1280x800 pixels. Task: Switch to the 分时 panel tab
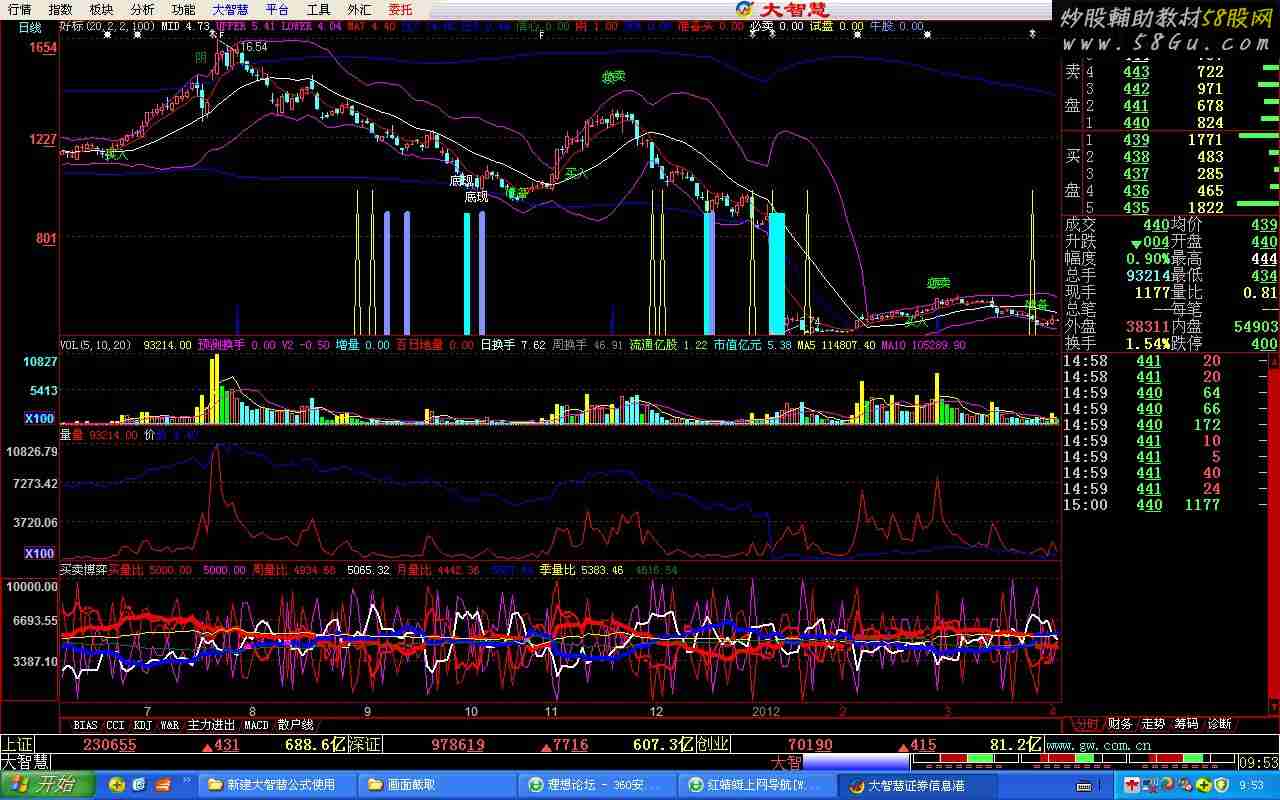tap(1086, 724)
